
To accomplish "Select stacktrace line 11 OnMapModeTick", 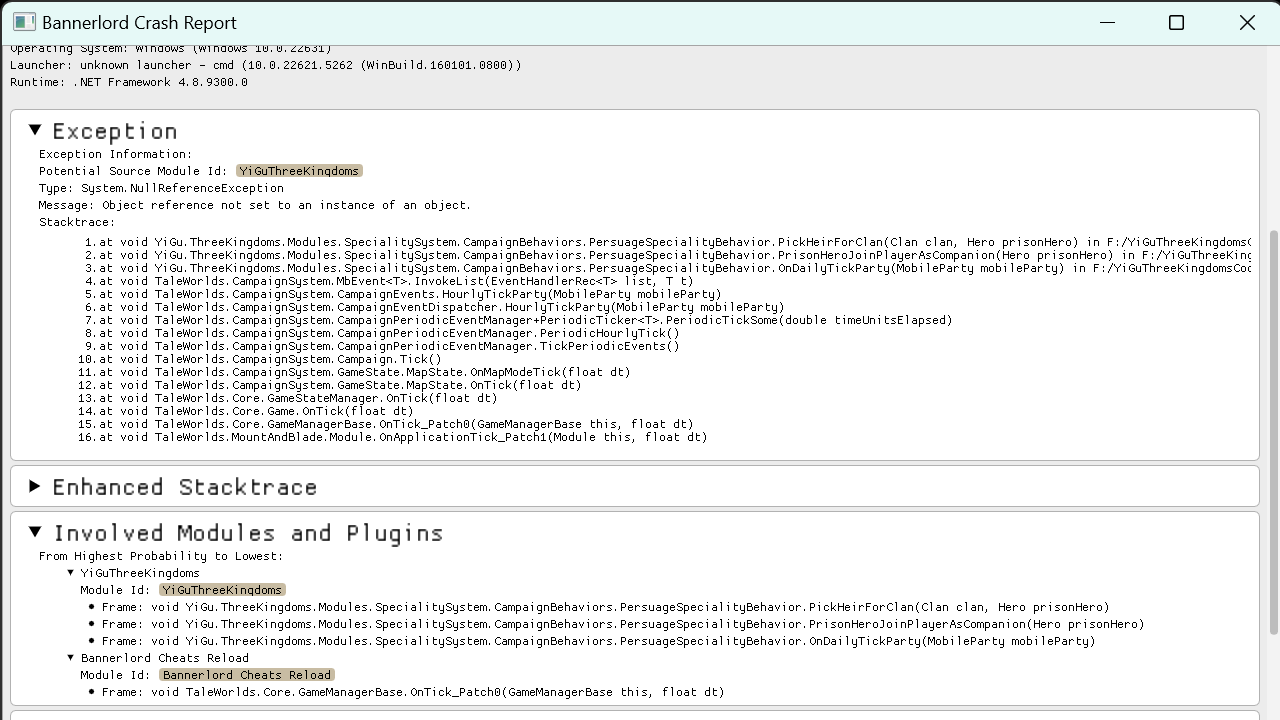I will pyautogui.click(x=354, y=372).
